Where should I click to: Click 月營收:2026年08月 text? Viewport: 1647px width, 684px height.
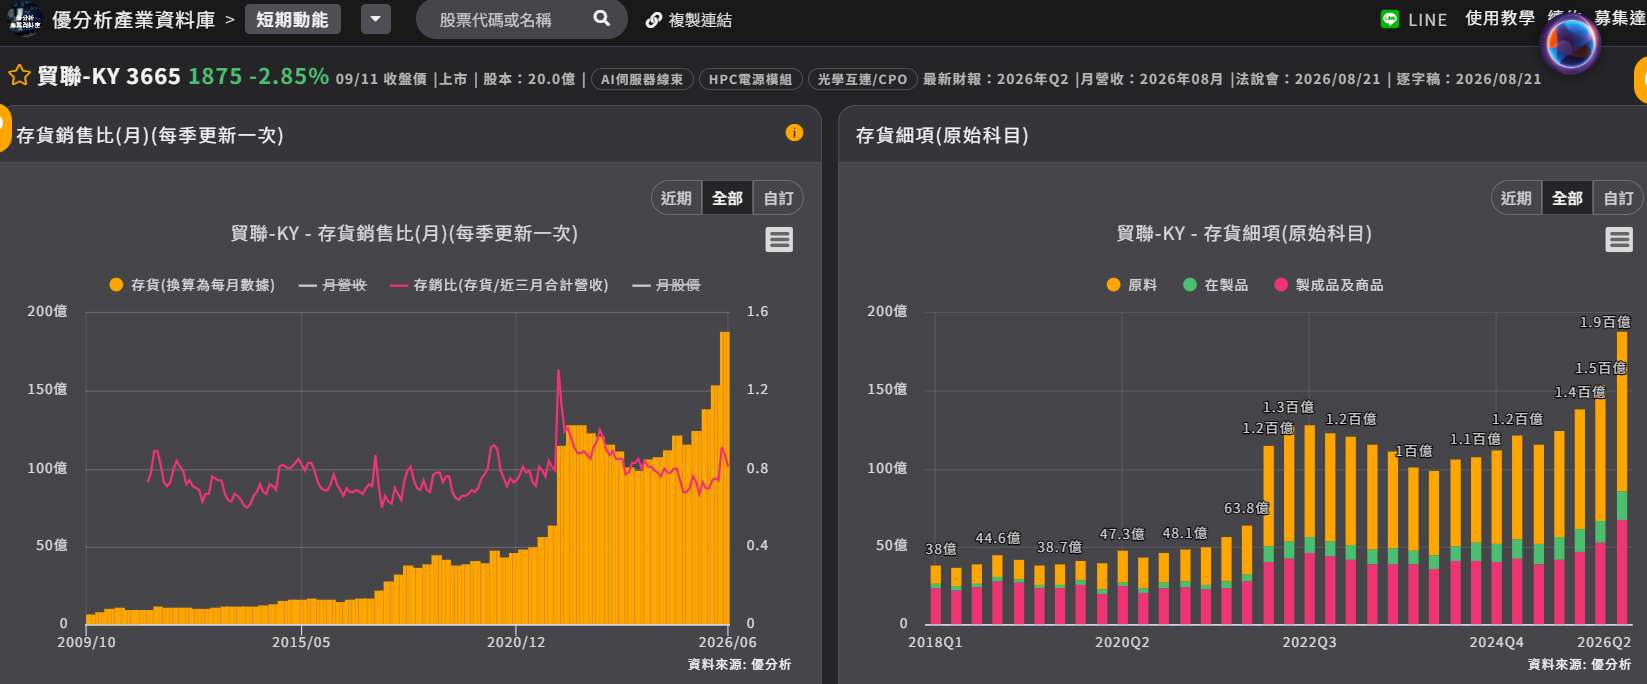1152,79
